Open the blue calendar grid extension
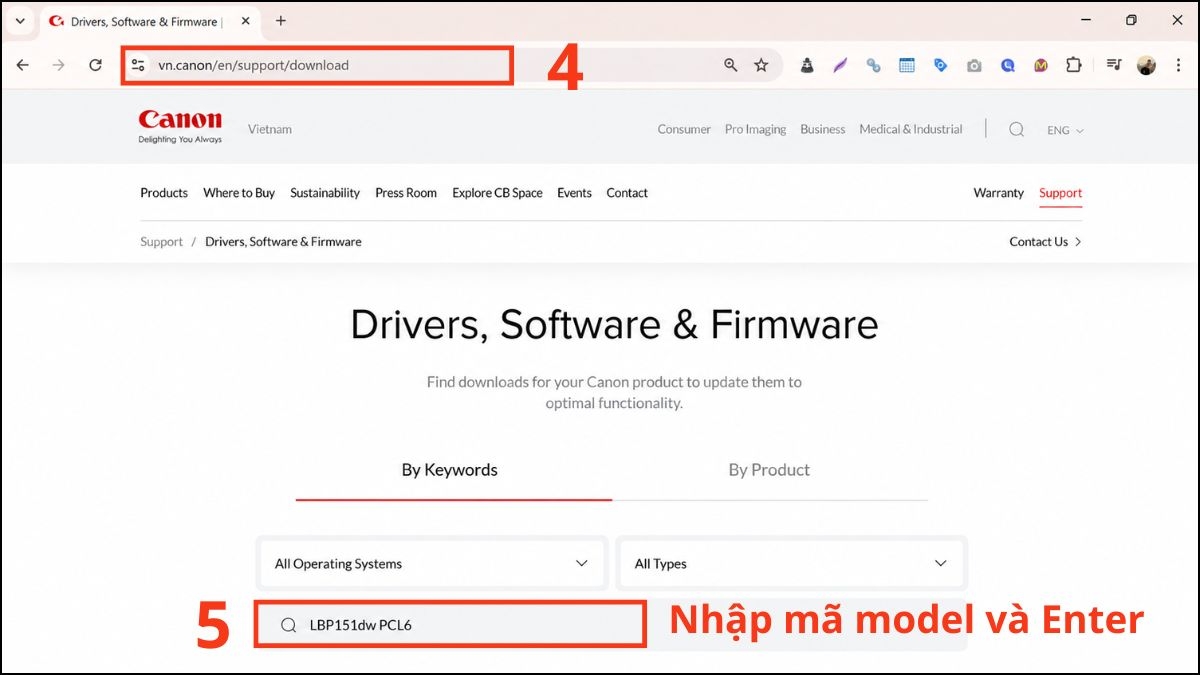This screenshot has height=675, width=1200. [x=907, y=65]
